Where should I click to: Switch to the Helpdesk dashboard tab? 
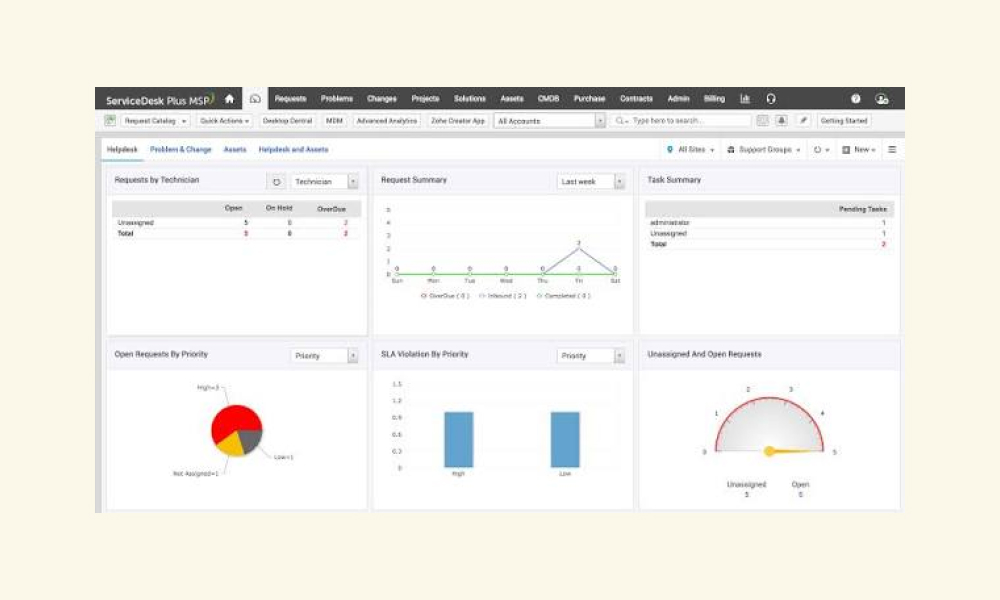pos(122,150)
